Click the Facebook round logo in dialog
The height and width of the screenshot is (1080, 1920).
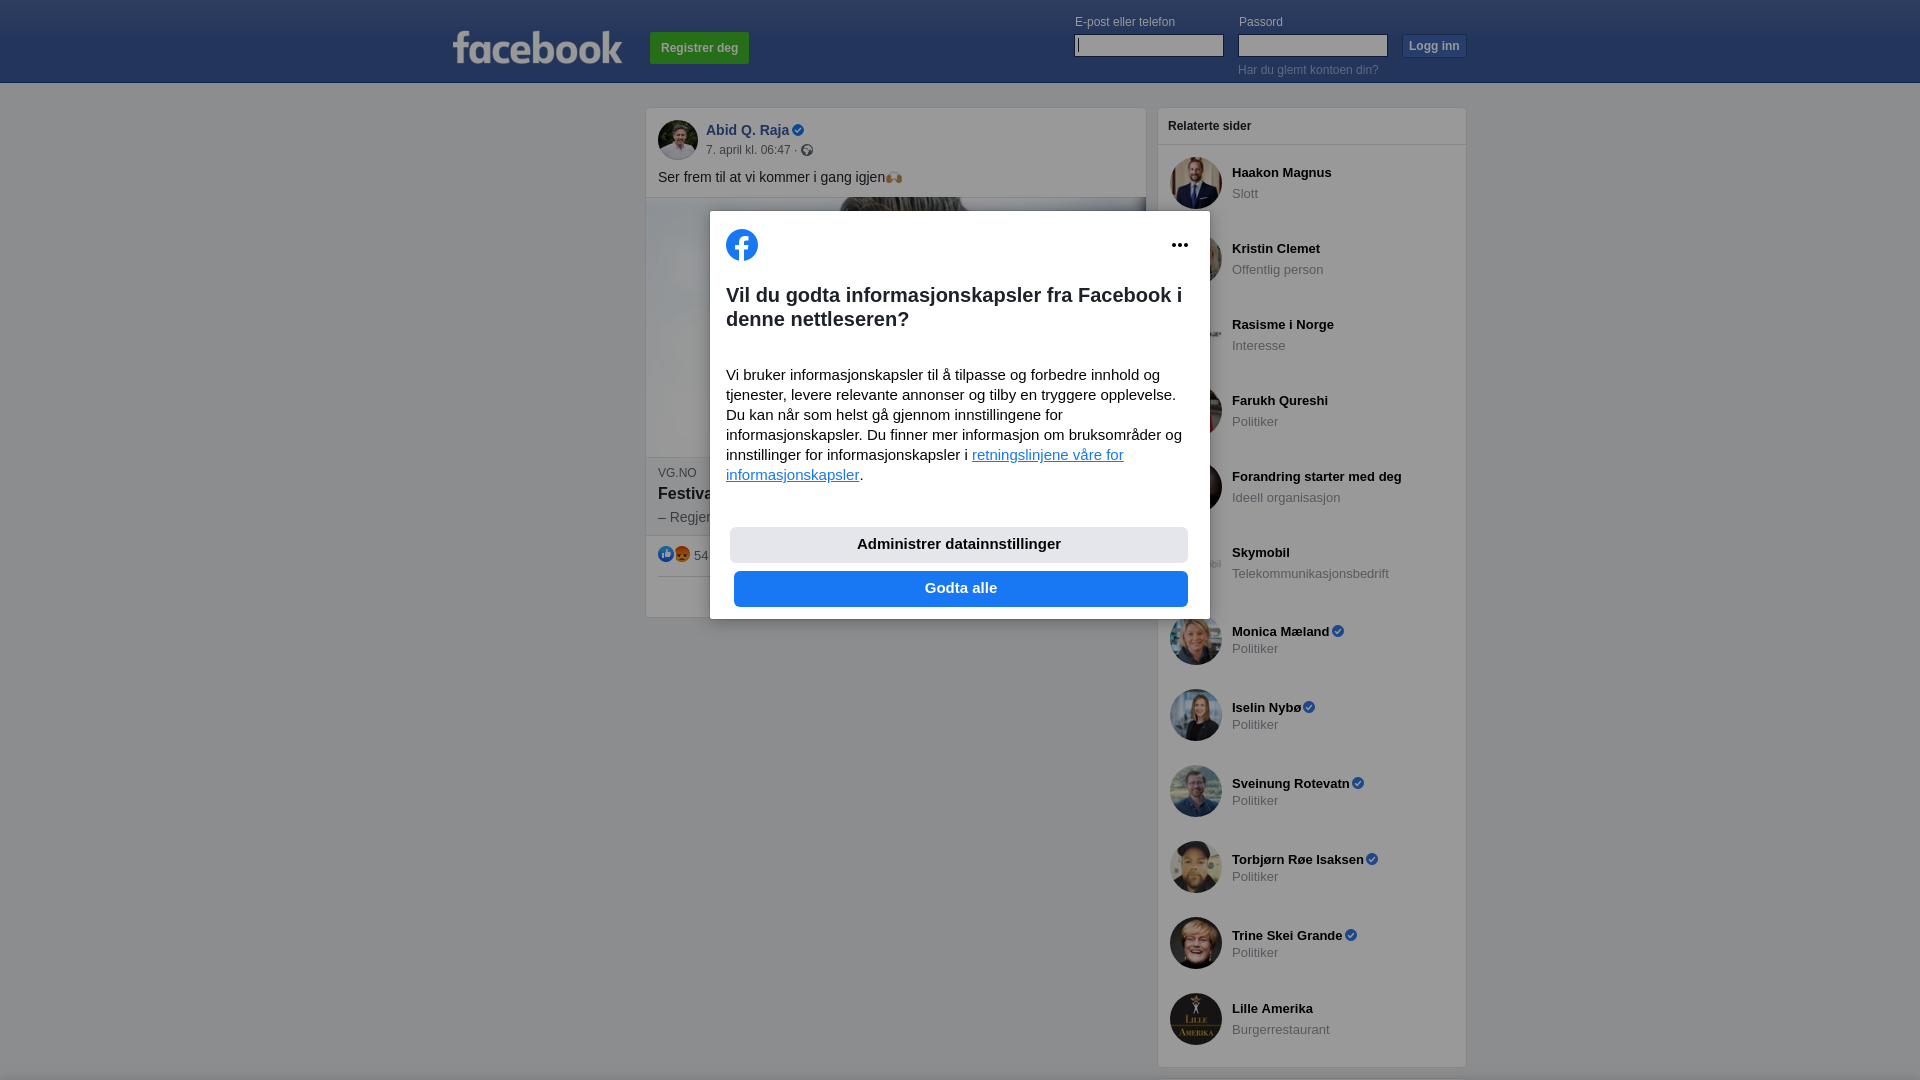pyautogui.click(x=742, y=245)
